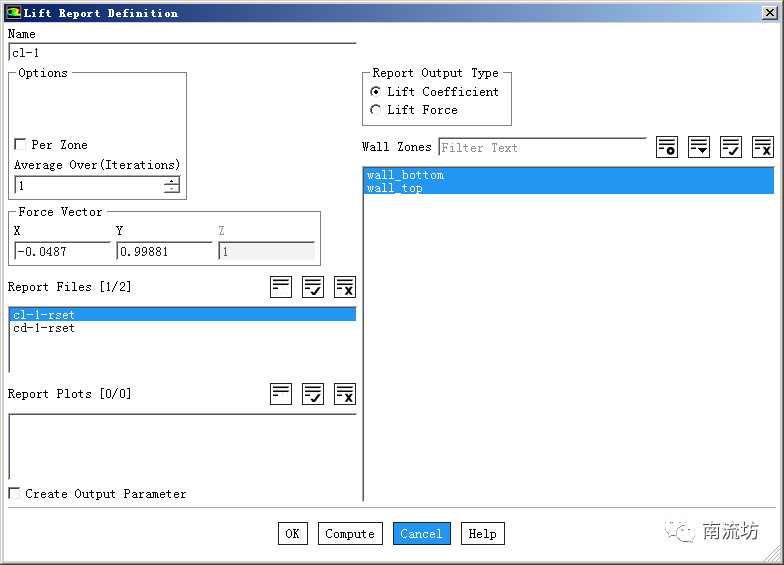The height and width of the screenshot is (565, 784).
Task: Deselect all Report Files icon
Action: pos(345,287)
